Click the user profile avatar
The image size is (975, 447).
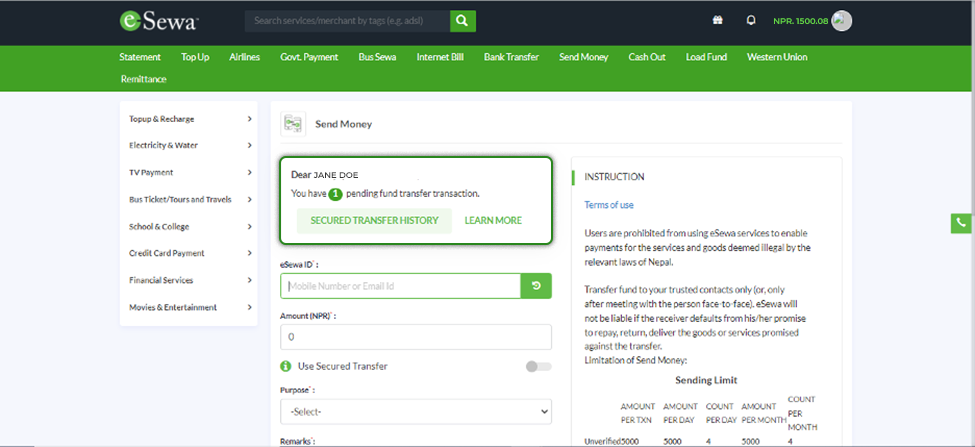(x=842, y=20)
